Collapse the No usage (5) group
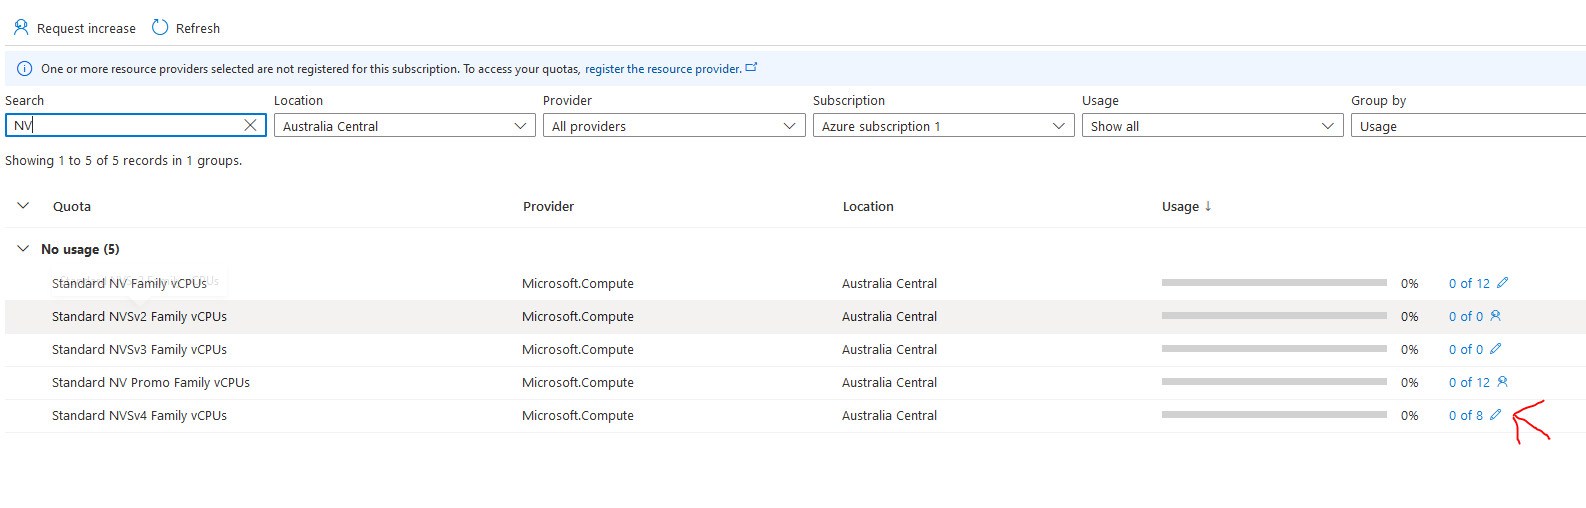This screenshot has height=508, width=1586. [x=23, y=249]
